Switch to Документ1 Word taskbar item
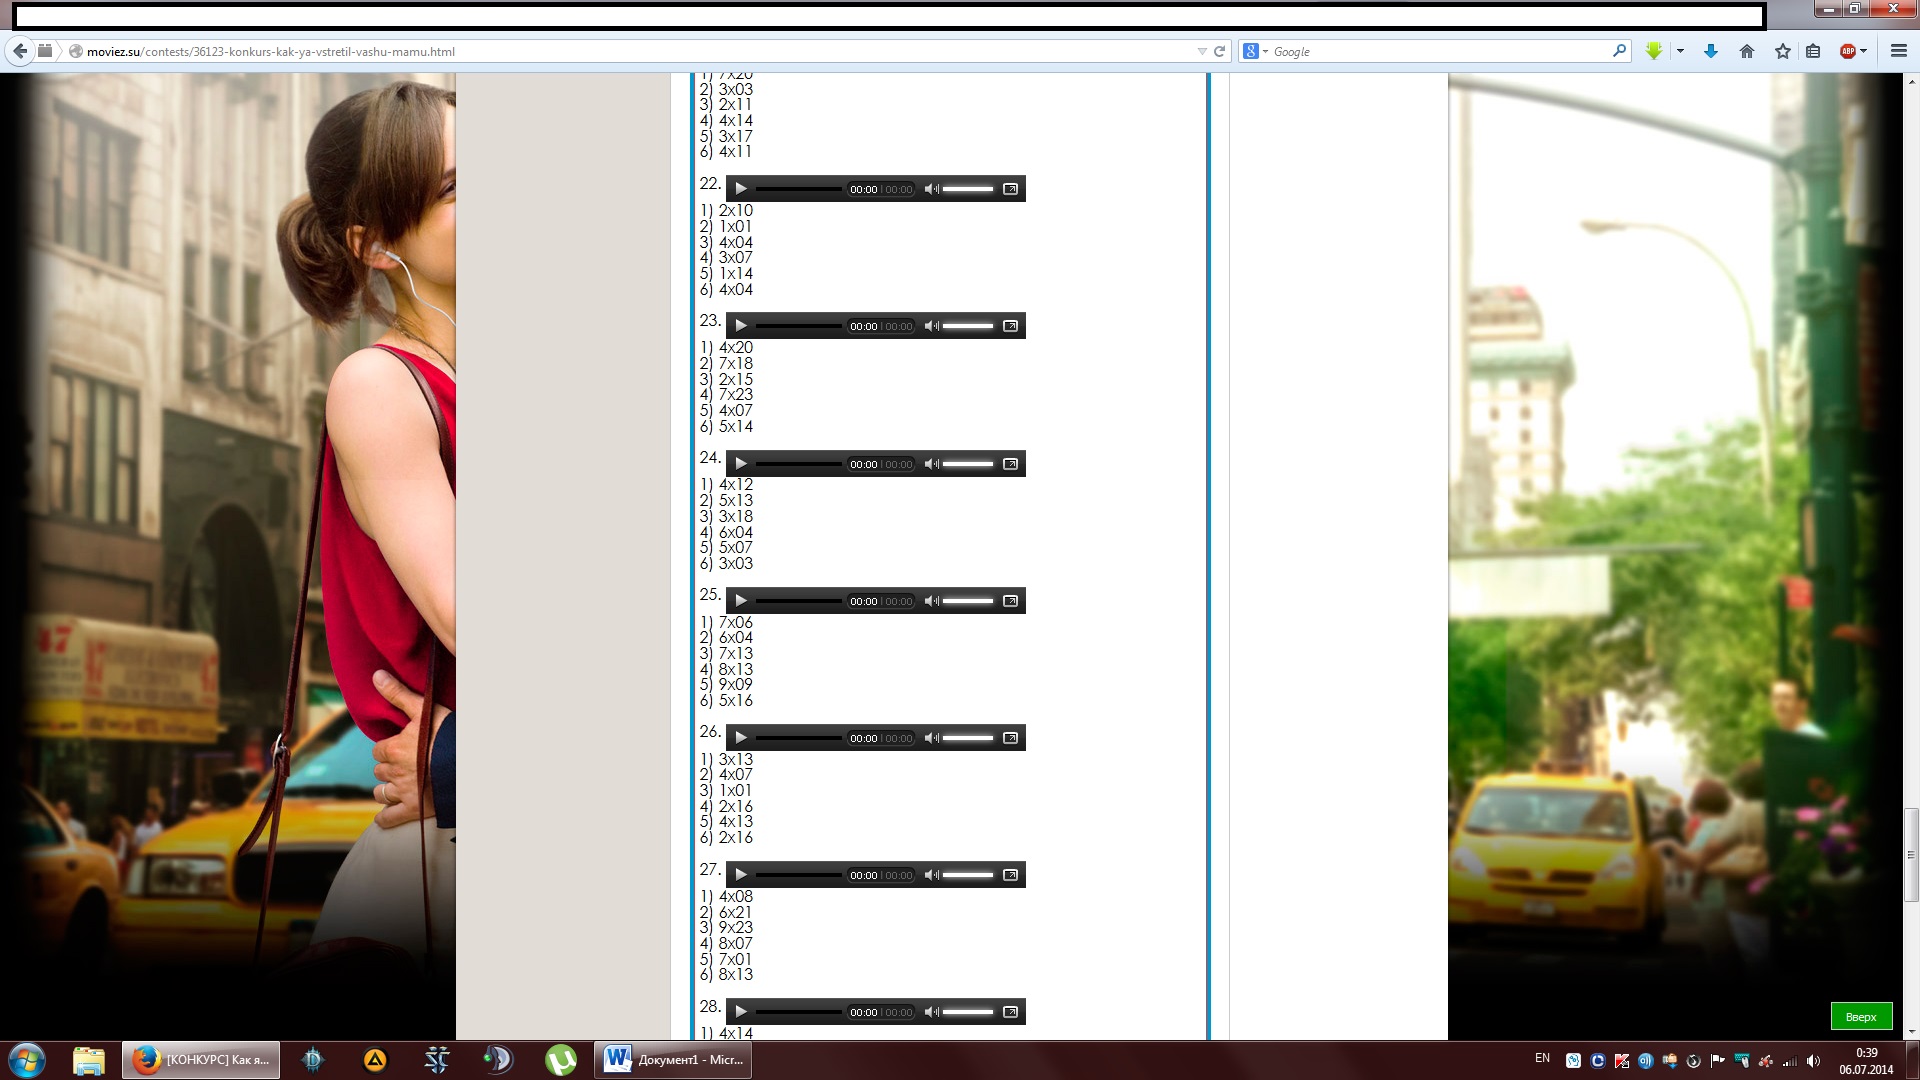Screen dimensions: 1920x1080 point(675,1060)
